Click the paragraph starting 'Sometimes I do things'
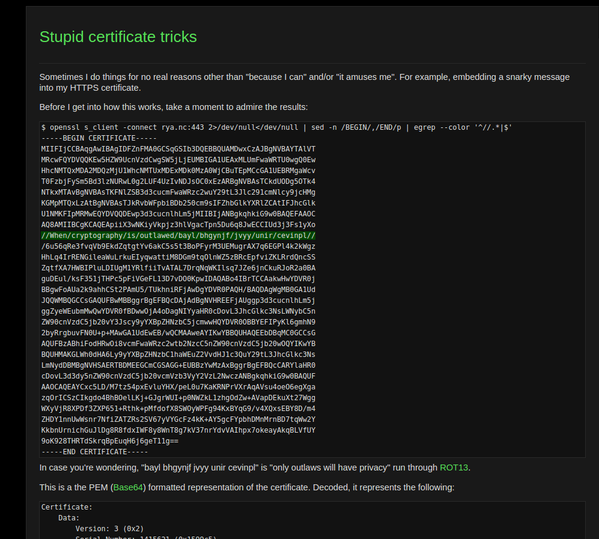The height and width of the screenshot is (539, 599). [304, 82]
